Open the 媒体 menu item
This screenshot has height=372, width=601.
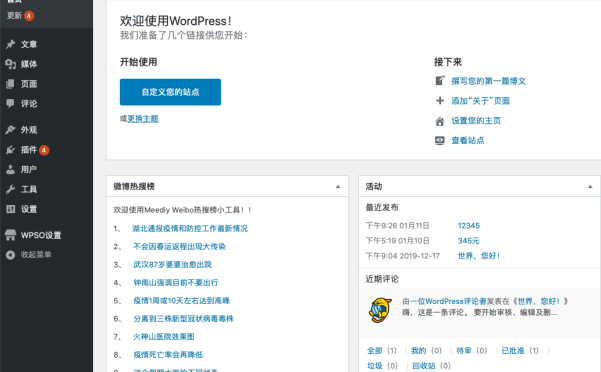coord(29,64)
